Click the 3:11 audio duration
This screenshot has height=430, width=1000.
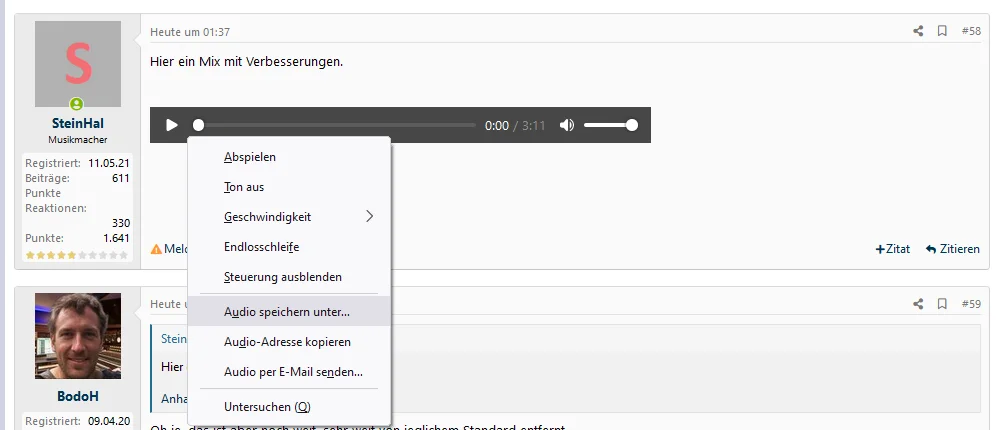pyautogui.click(x=534, y=126)
